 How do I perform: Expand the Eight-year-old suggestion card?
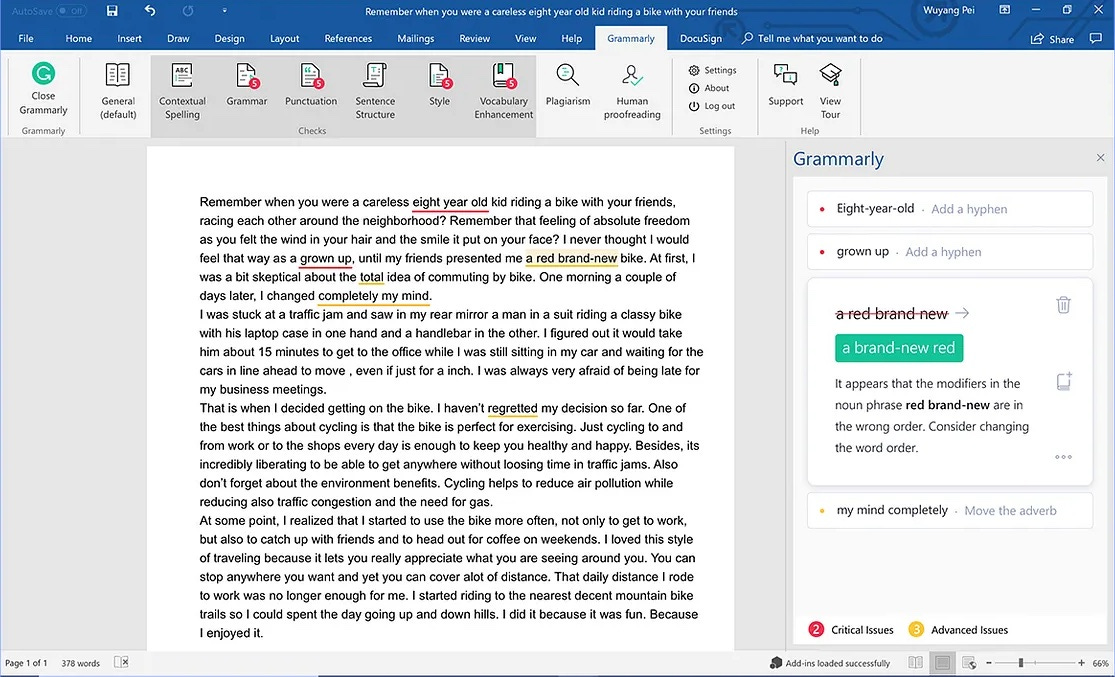point(949,209)
